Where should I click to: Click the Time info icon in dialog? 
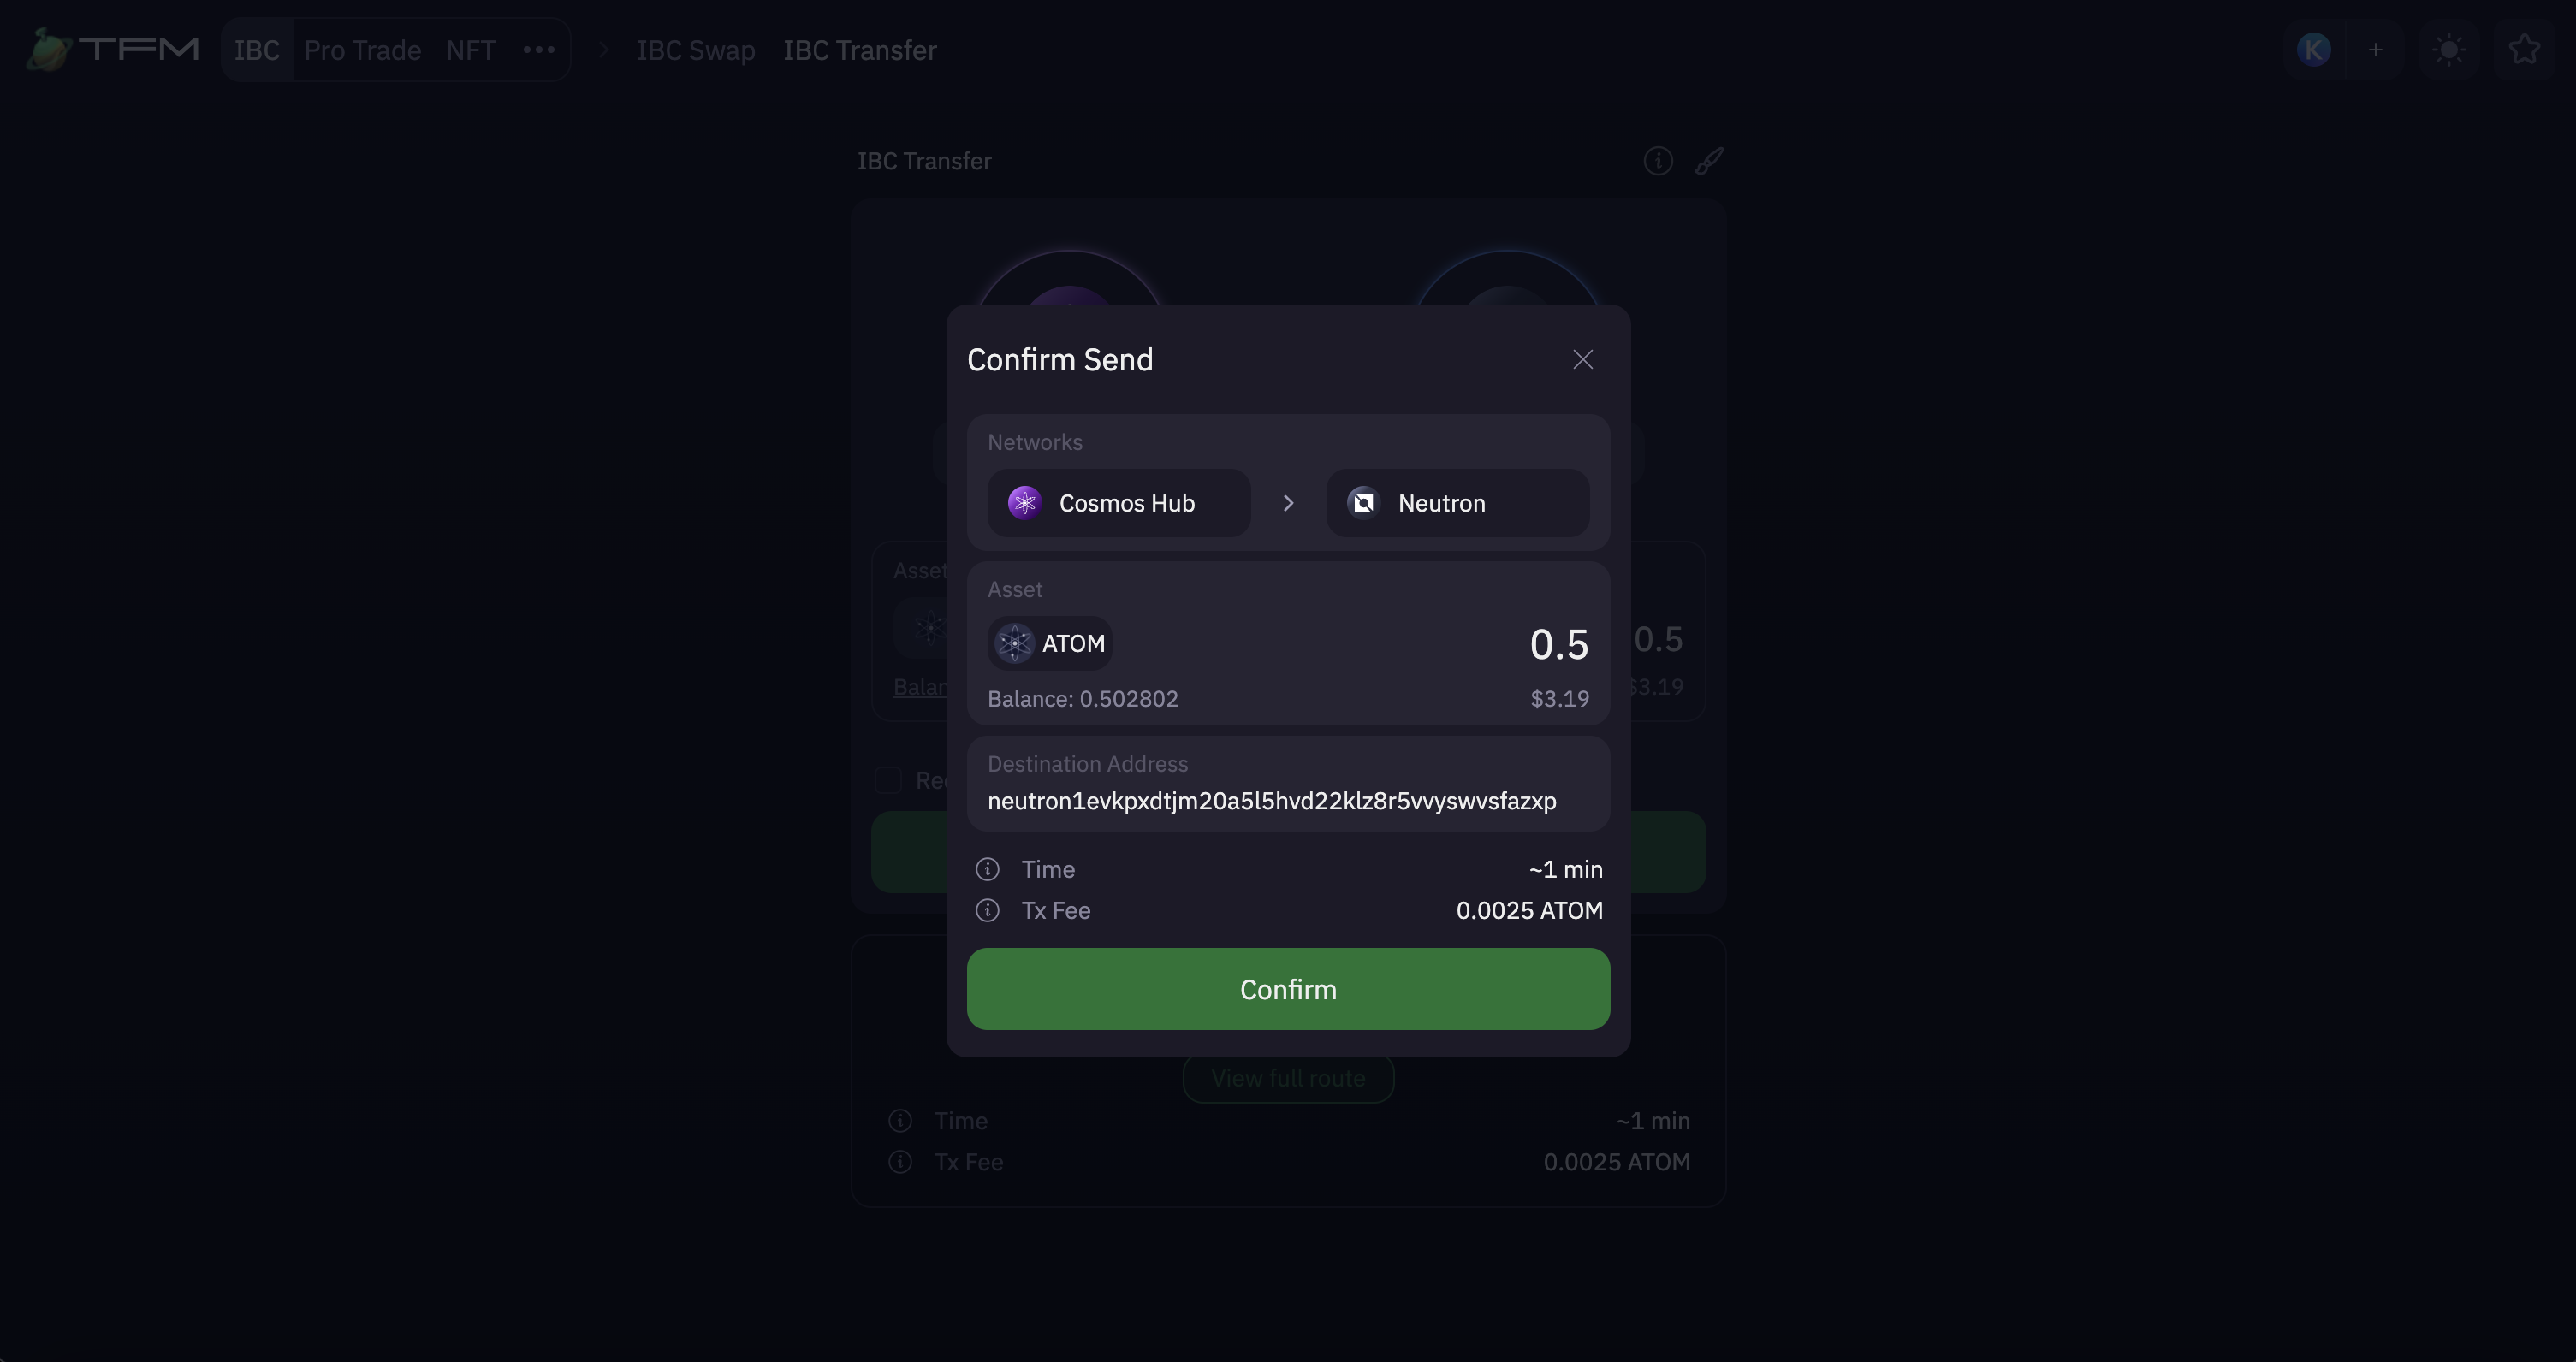click(x=987, y=870)
